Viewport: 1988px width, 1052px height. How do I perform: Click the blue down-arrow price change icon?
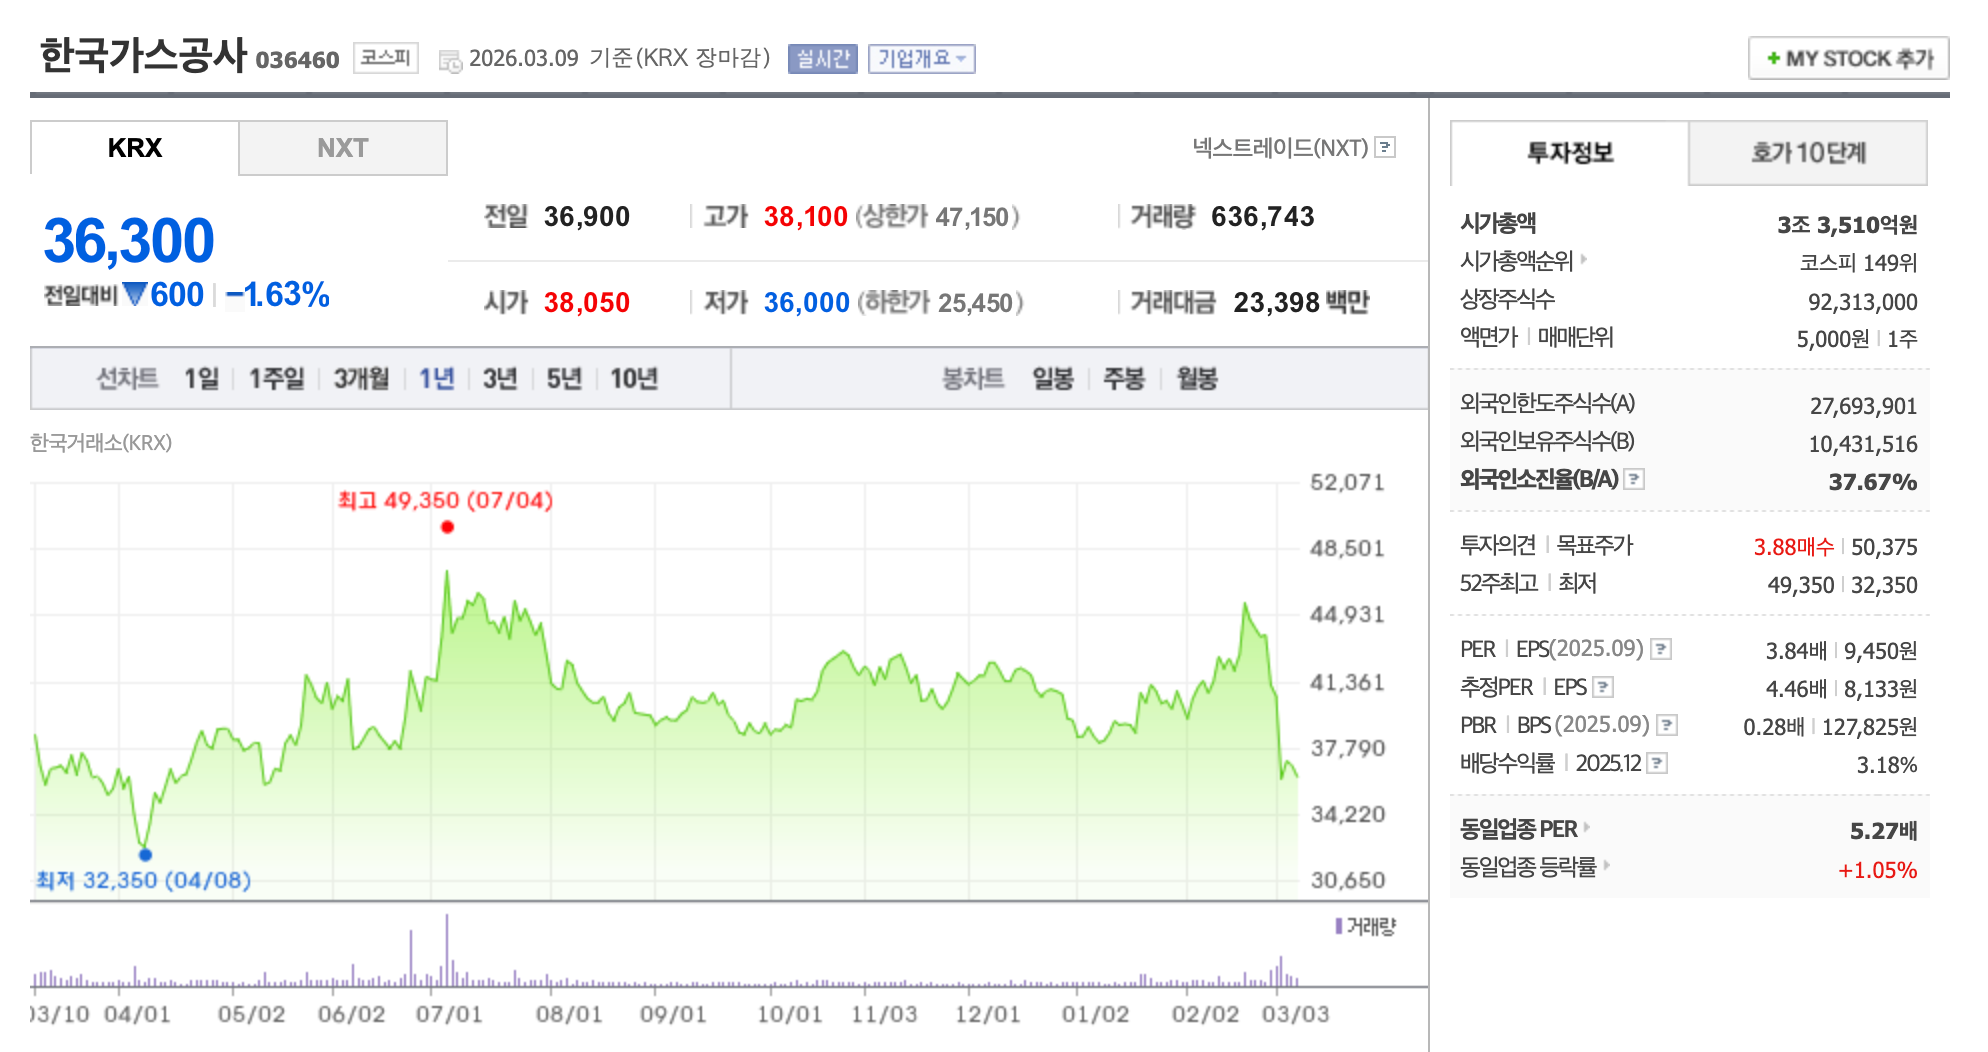coord(135,294)
